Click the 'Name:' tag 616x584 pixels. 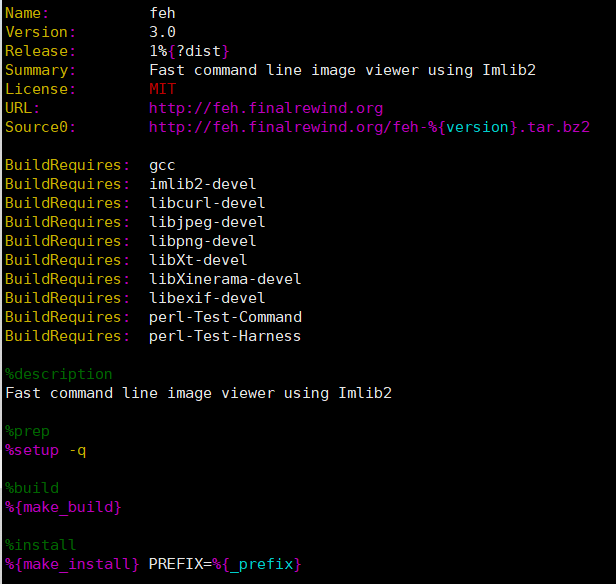point(27,13)
